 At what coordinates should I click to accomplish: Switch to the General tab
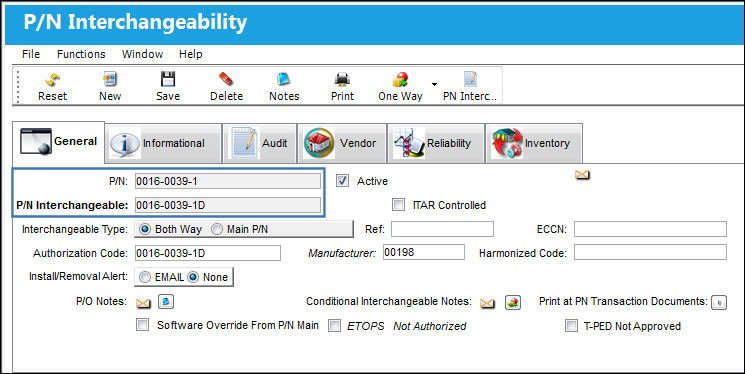pyautogui.click(x=58, y=142)
